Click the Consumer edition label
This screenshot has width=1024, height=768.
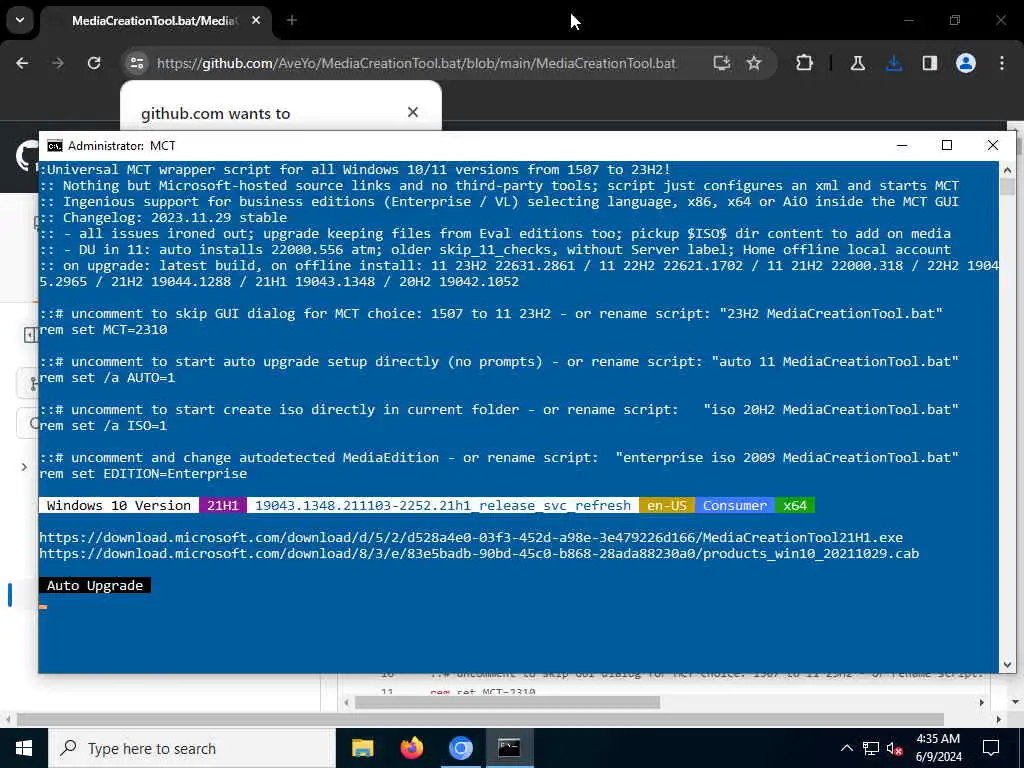click(x=735, y=505)
